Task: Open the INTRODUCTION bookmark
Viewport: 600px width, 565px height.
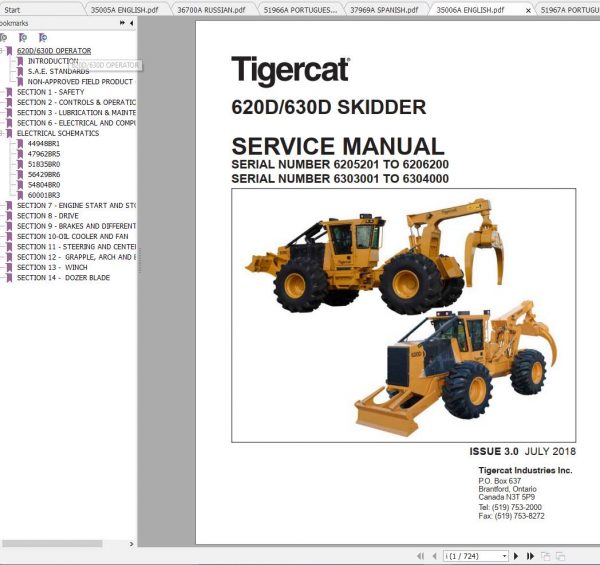Action: pyautogui.click(x=53, y=61)
